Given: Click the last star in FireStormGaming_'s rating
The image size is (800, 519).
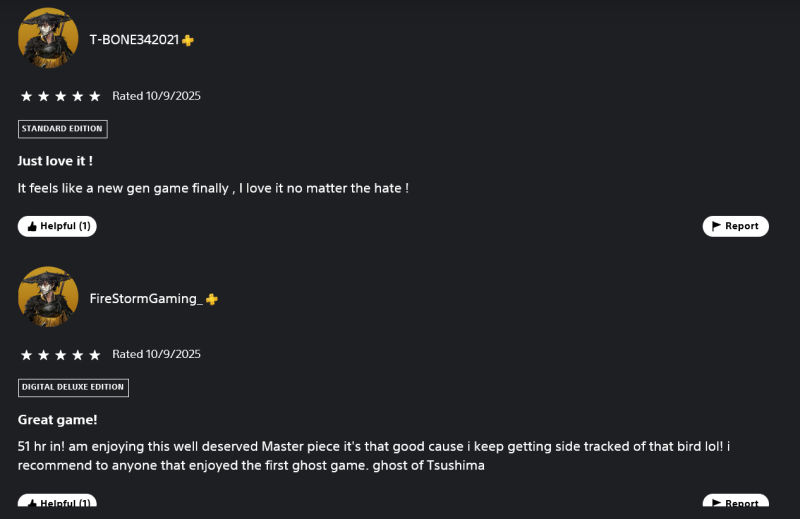Looking at the screenshot, I should point(95,355).
